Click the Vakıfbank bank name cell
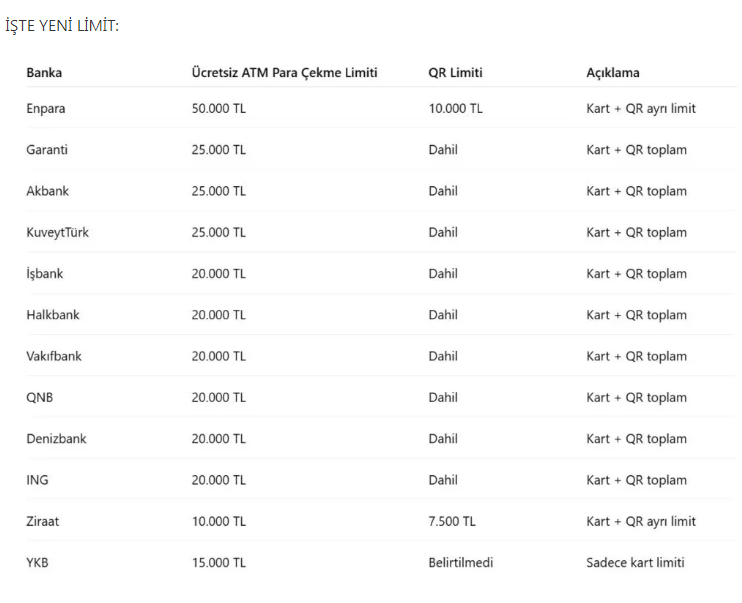The height and width of the screenshot is (603, 742). tap(54, 356)
